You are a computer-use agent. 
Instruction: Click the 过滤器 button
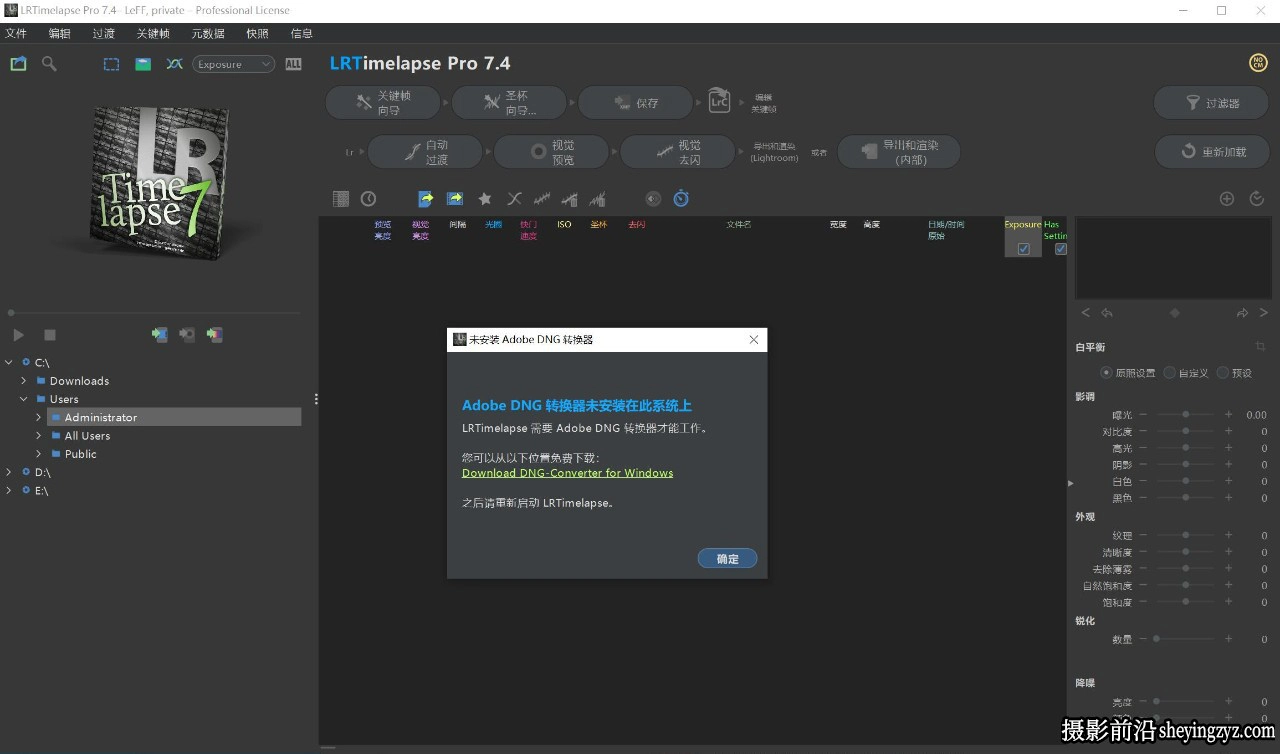[x=1212, y=103]
